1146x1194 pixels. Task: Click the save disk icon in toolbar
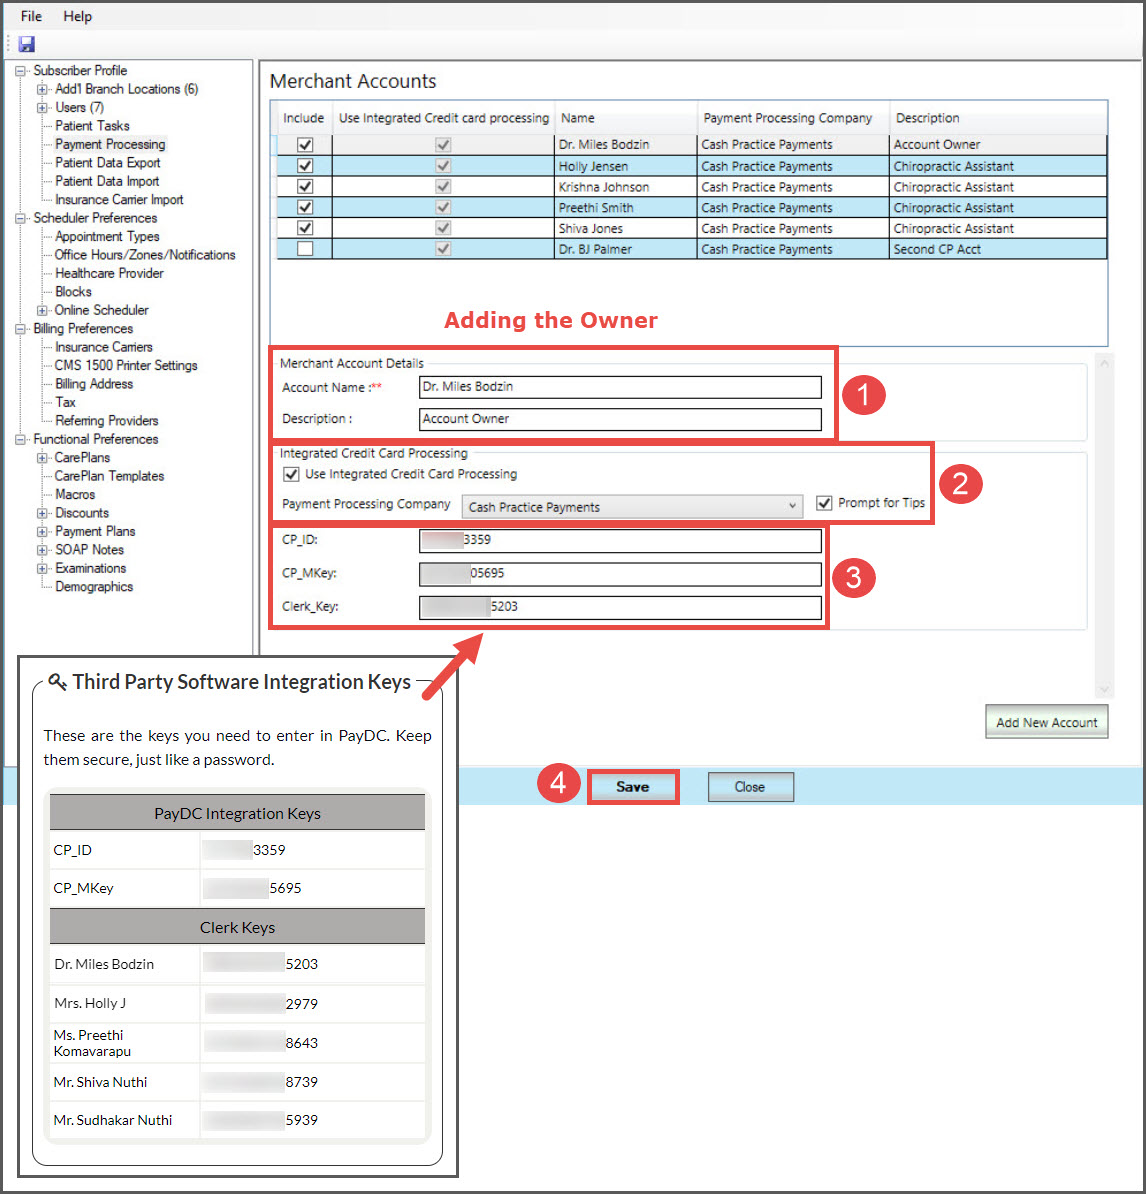[x=27, y=44]
